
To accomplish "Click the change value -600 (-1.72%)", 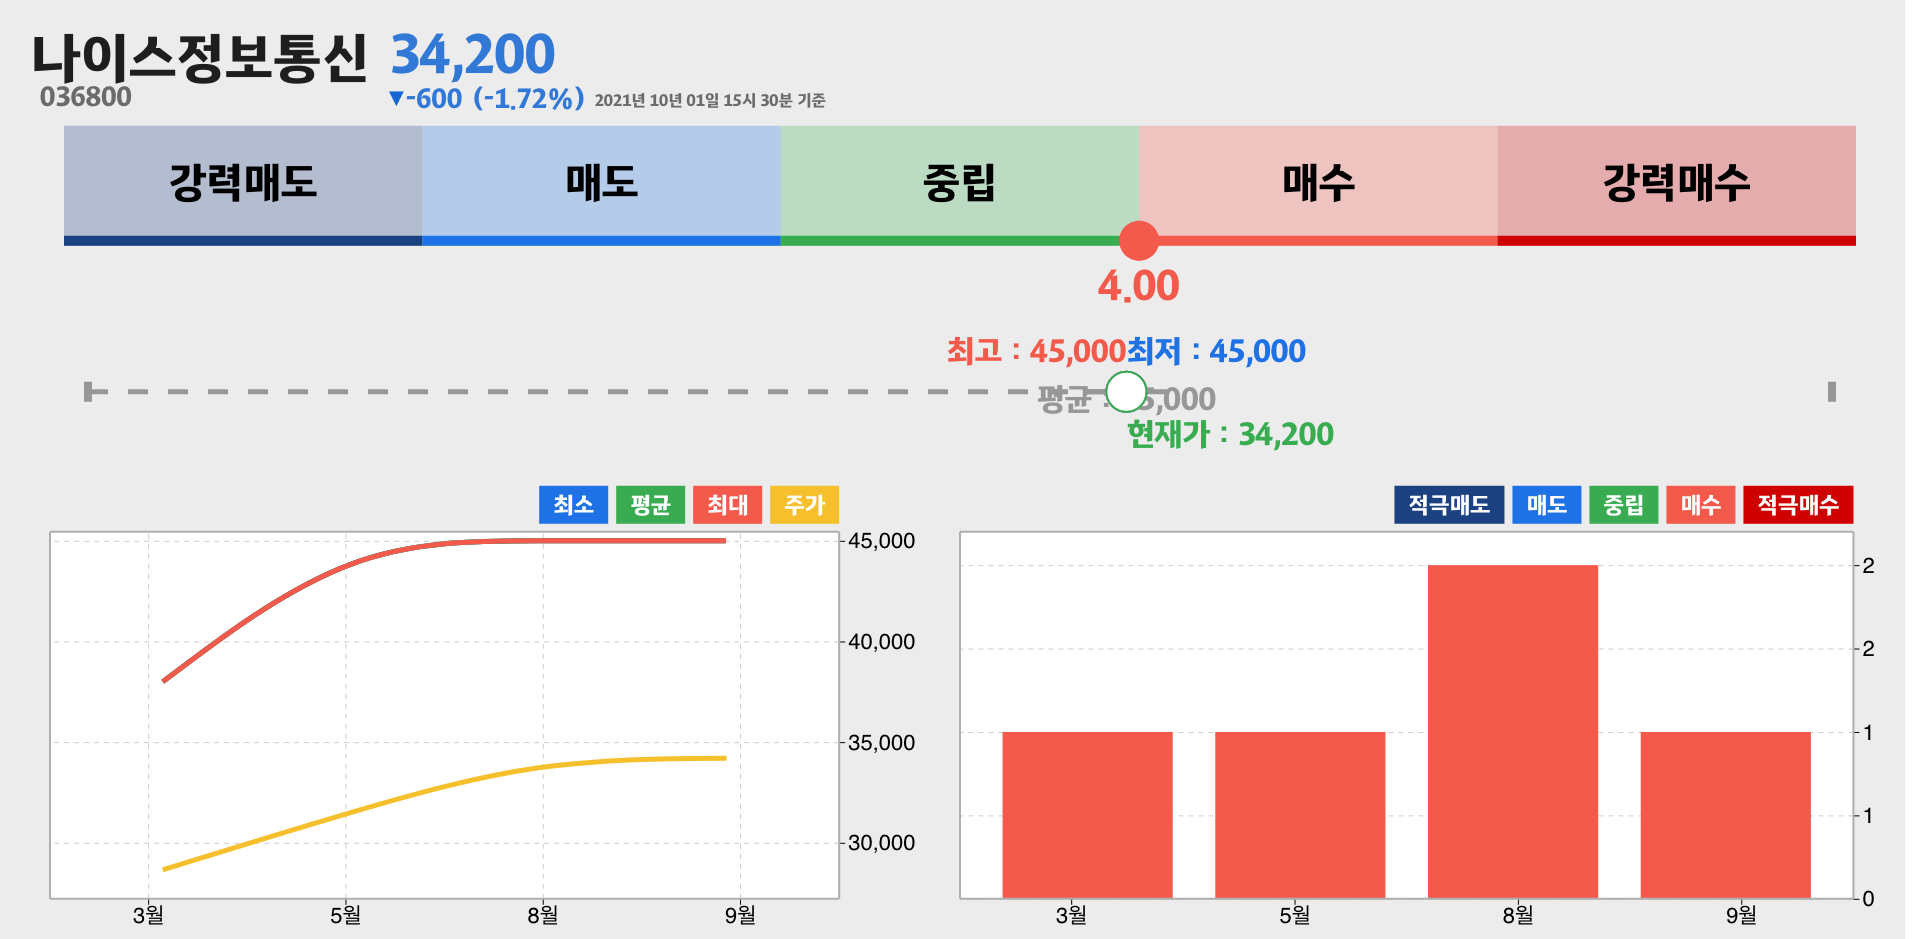I will tap(486, 99).
